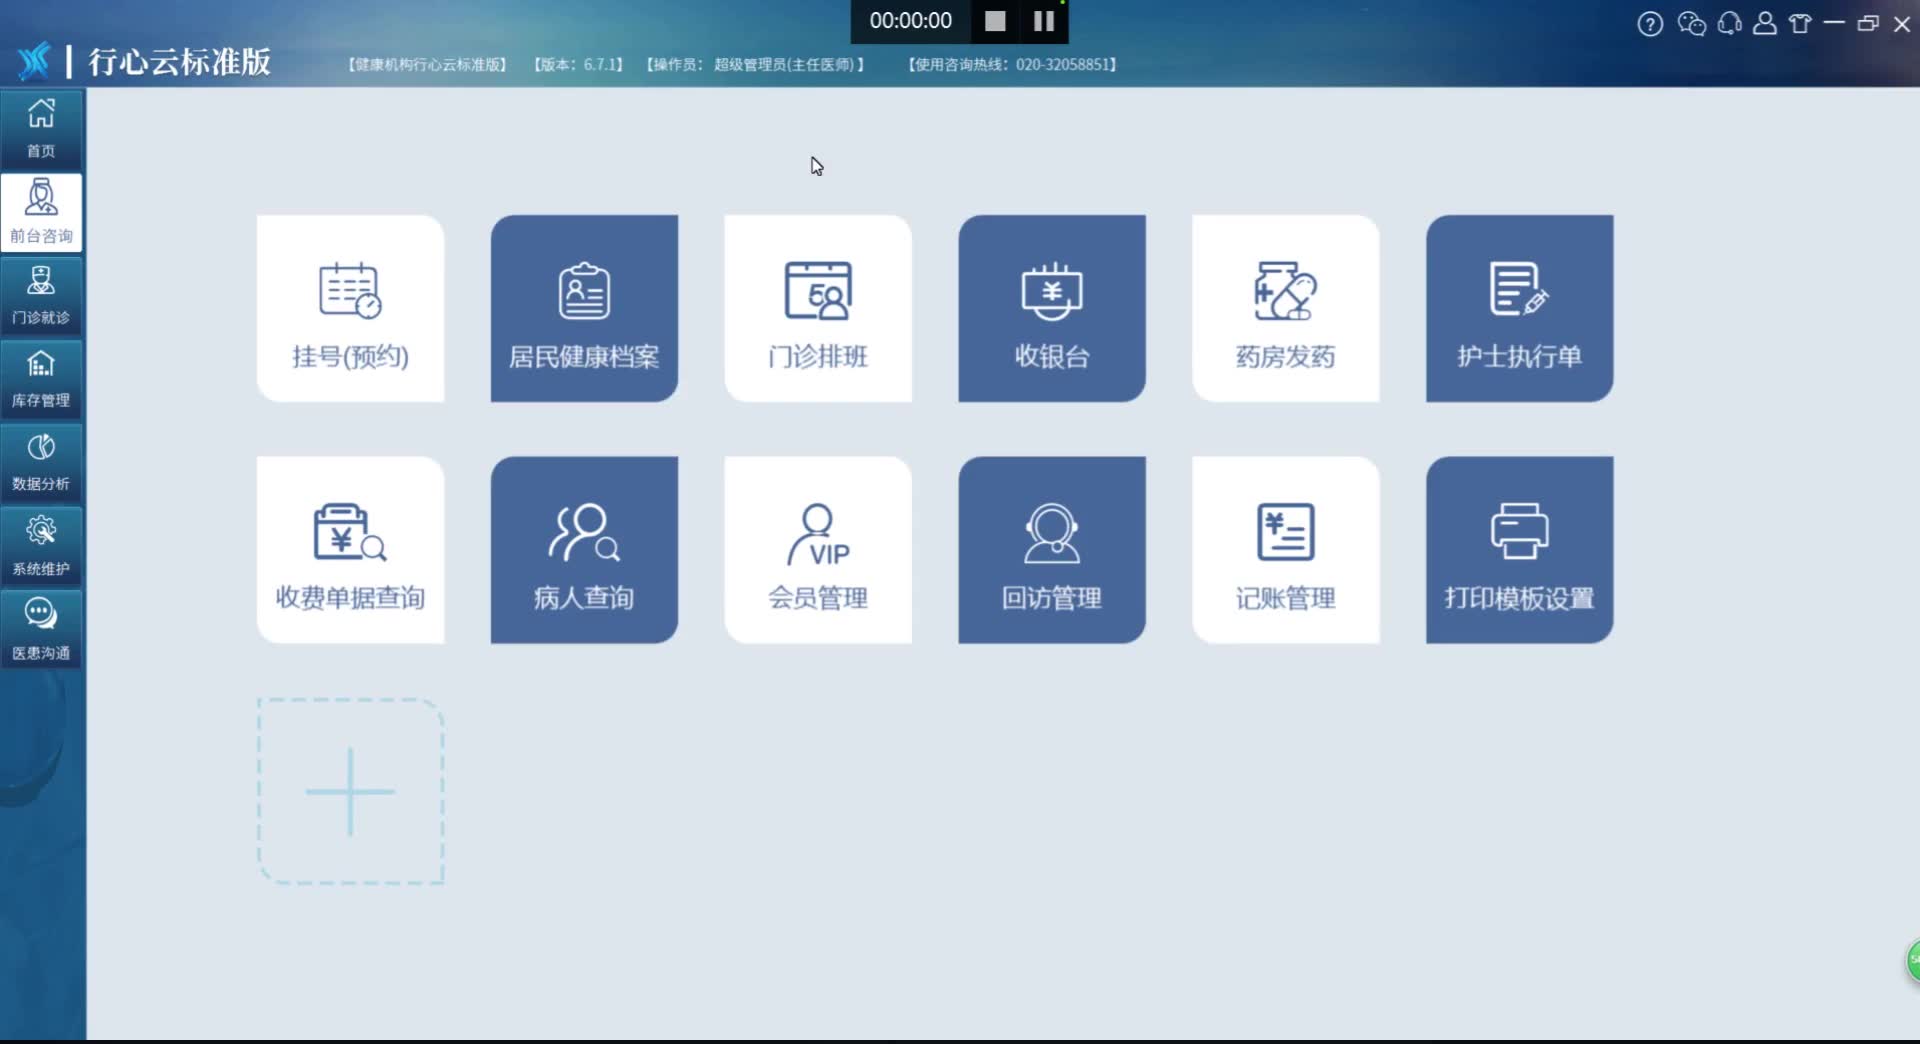Select 前台咨询 in the sidebar
Image resolution: width=1920 pixels, height=1044 pixels.
pyautogui.click(x=41, y=212)
